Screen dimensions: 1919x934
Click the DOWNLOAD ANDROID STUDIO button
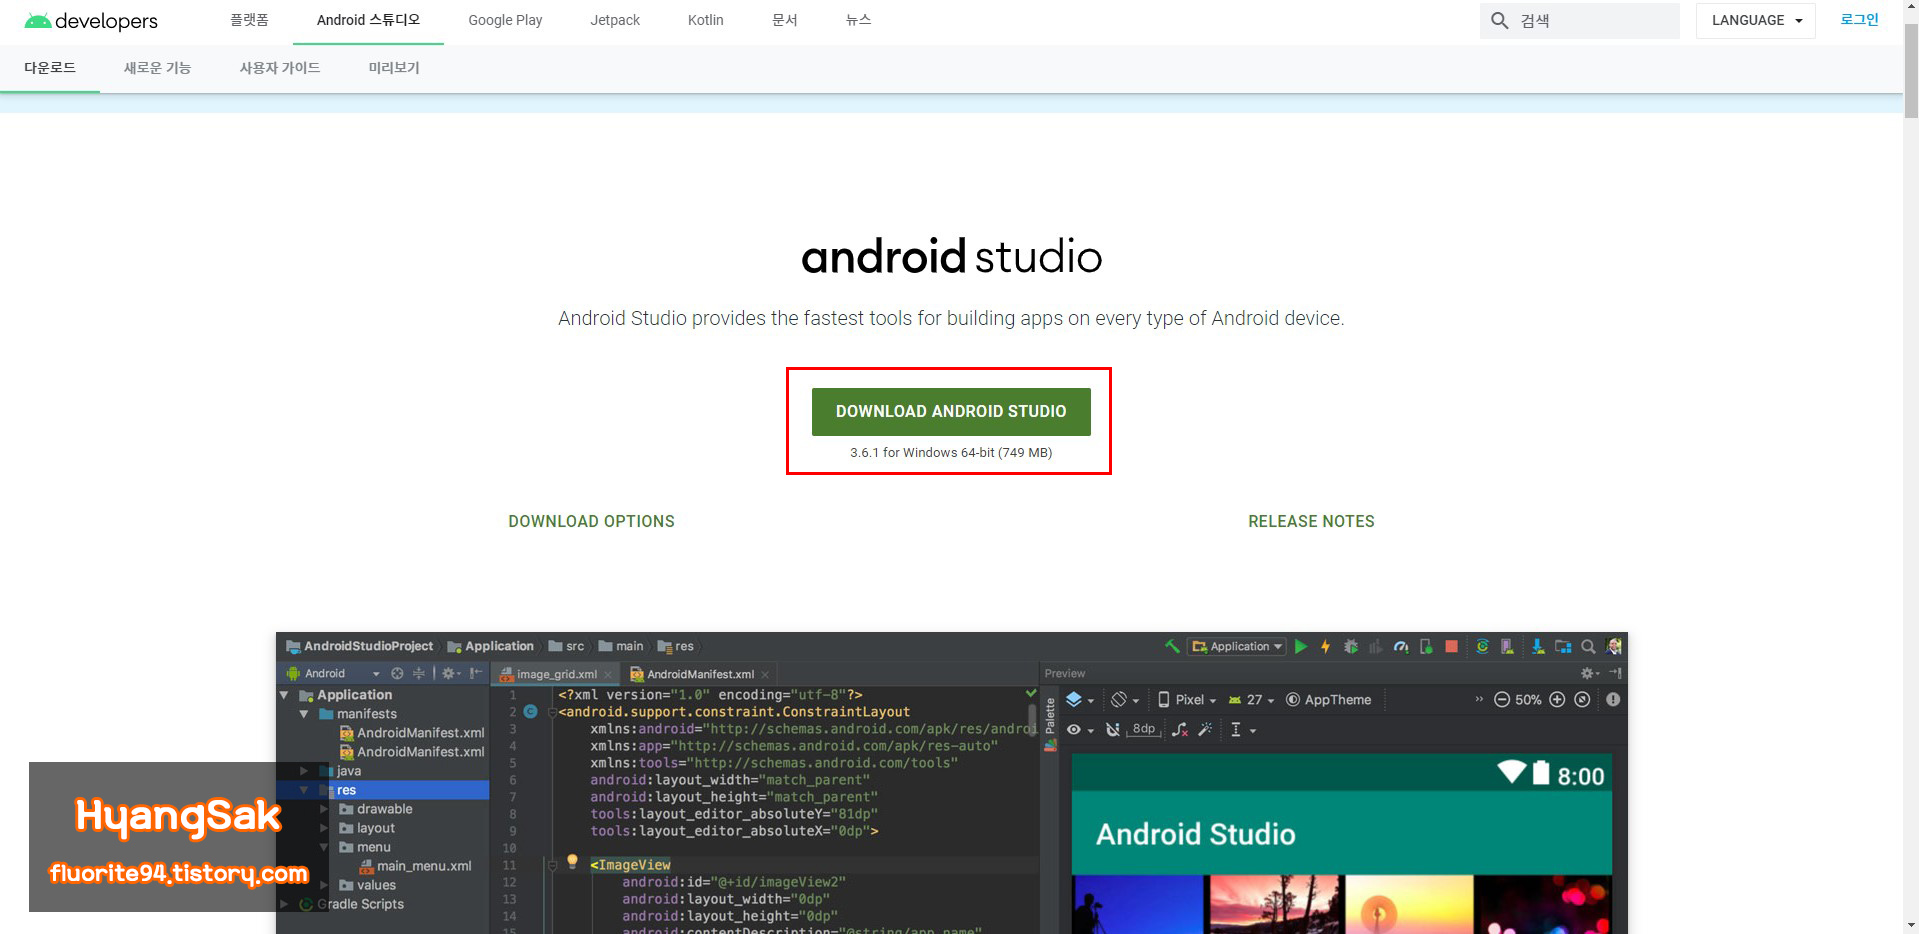[x=951, y=412]
